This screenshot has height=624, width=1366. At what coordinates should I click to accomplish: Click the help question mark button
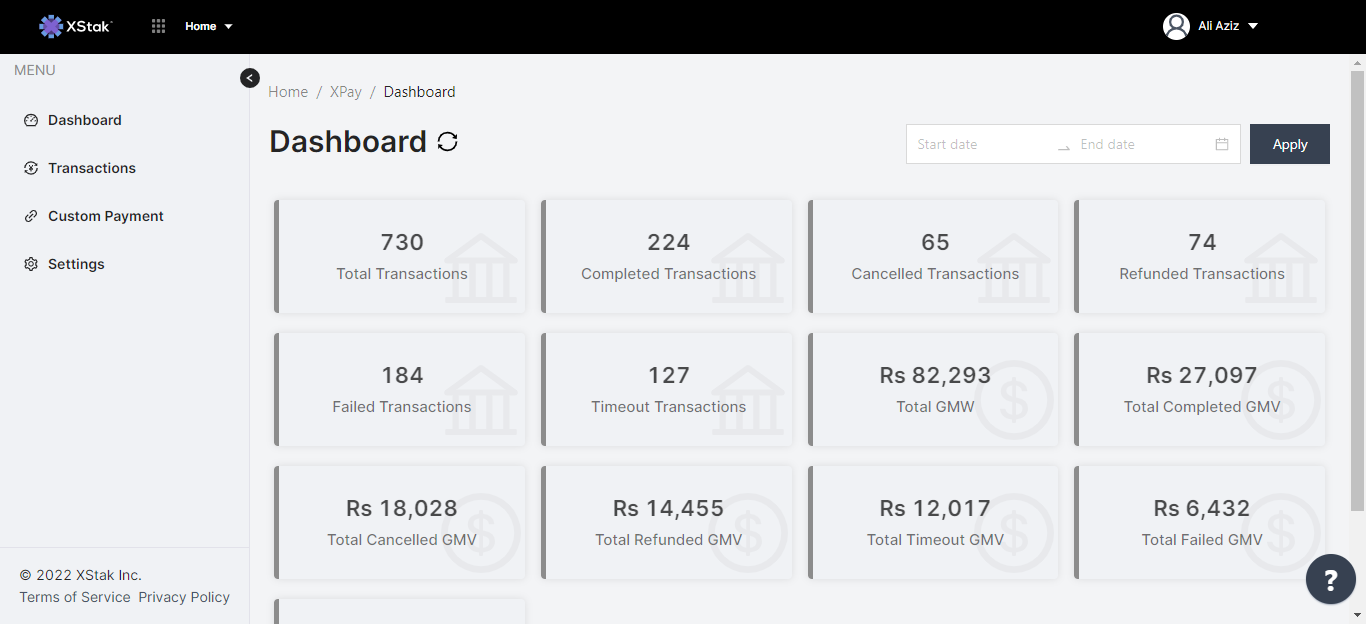tap(1331, 580)
